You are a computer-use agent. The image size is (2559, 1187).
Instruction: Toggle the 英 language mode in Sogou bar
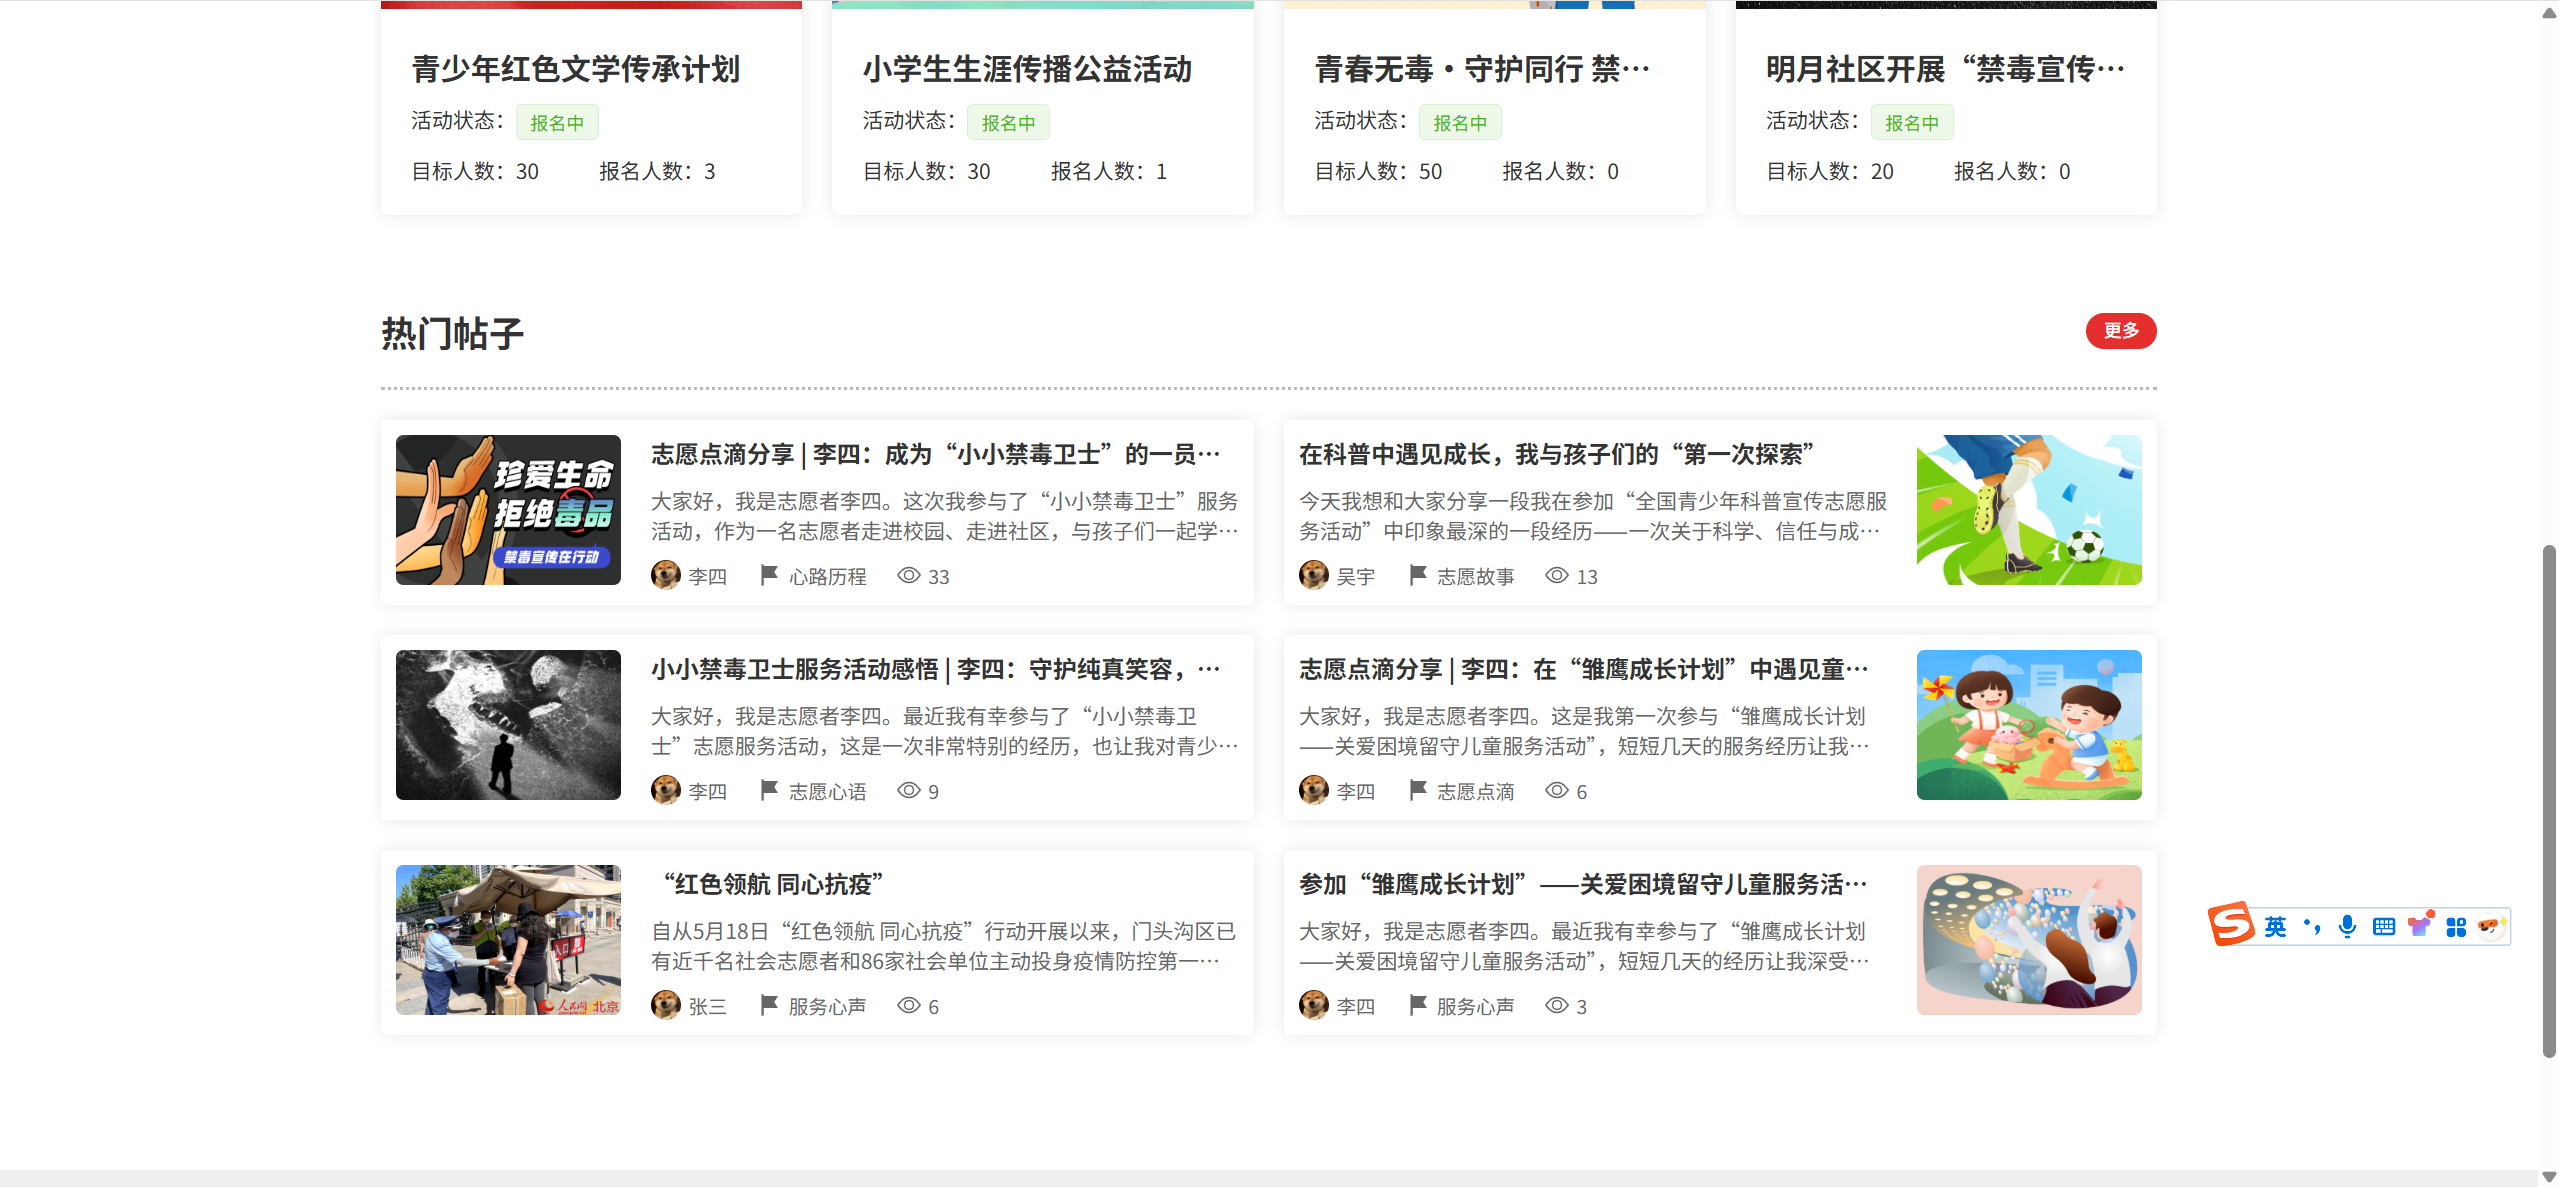(2275, 927)
